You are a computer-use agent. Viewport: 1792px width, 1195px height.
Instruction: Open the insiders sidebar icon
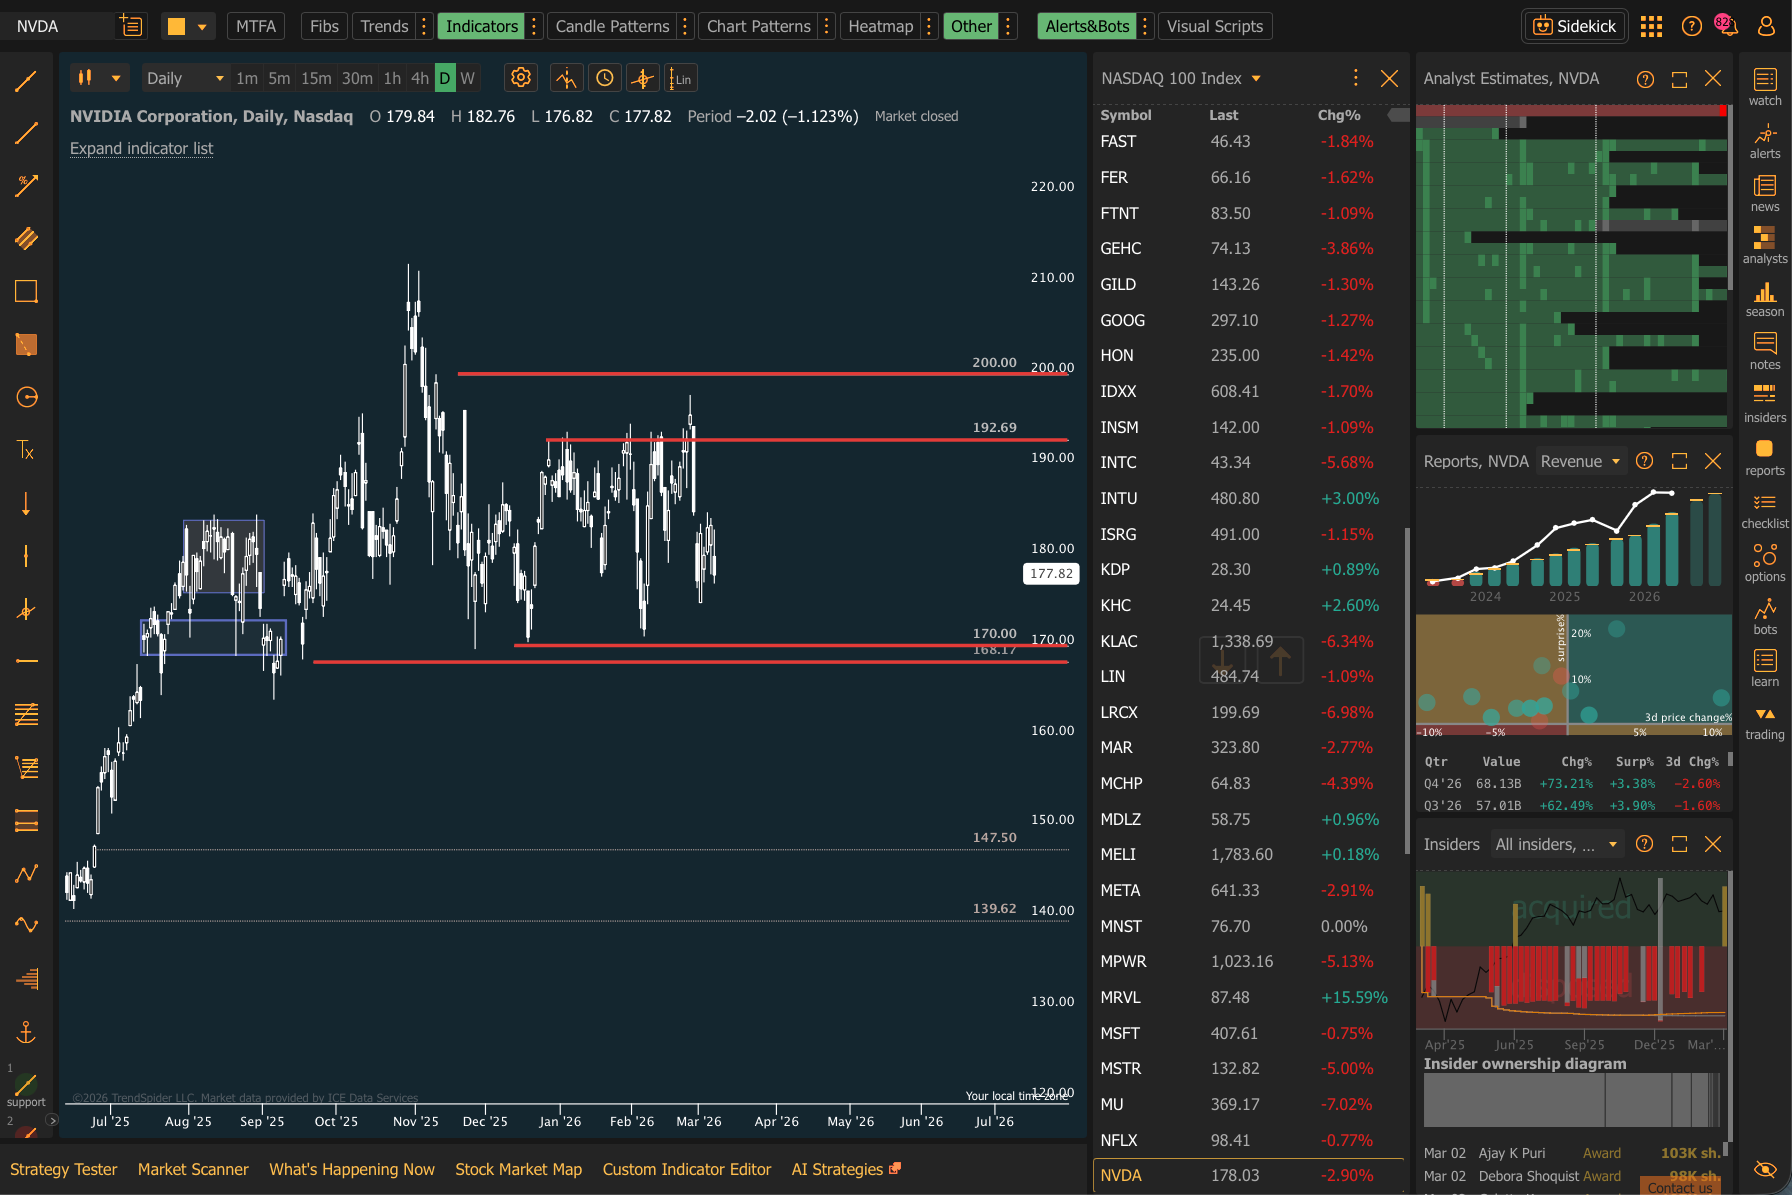pos(1764,403)
